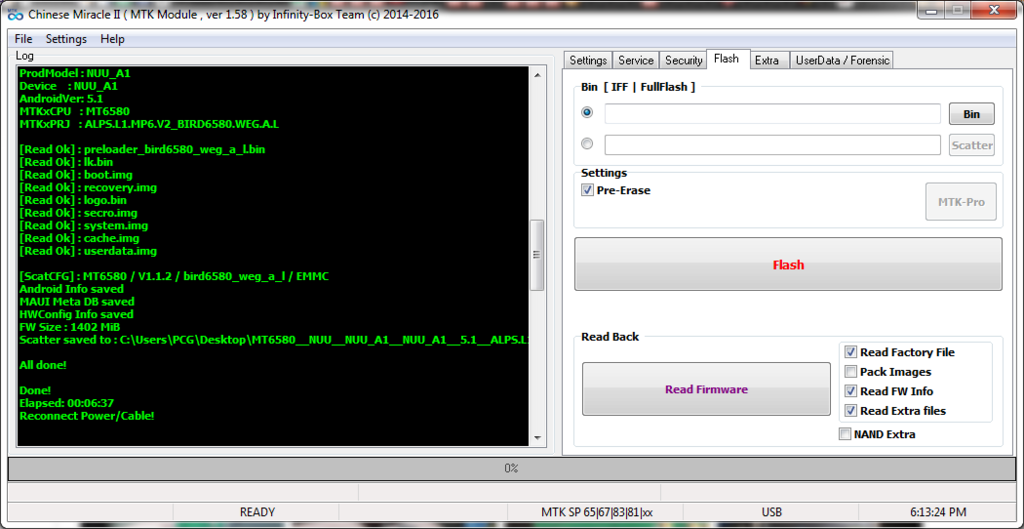The image size is (1024, 529).
Task: Enable the Pack Images checkbox
Action: click(850, 372)
